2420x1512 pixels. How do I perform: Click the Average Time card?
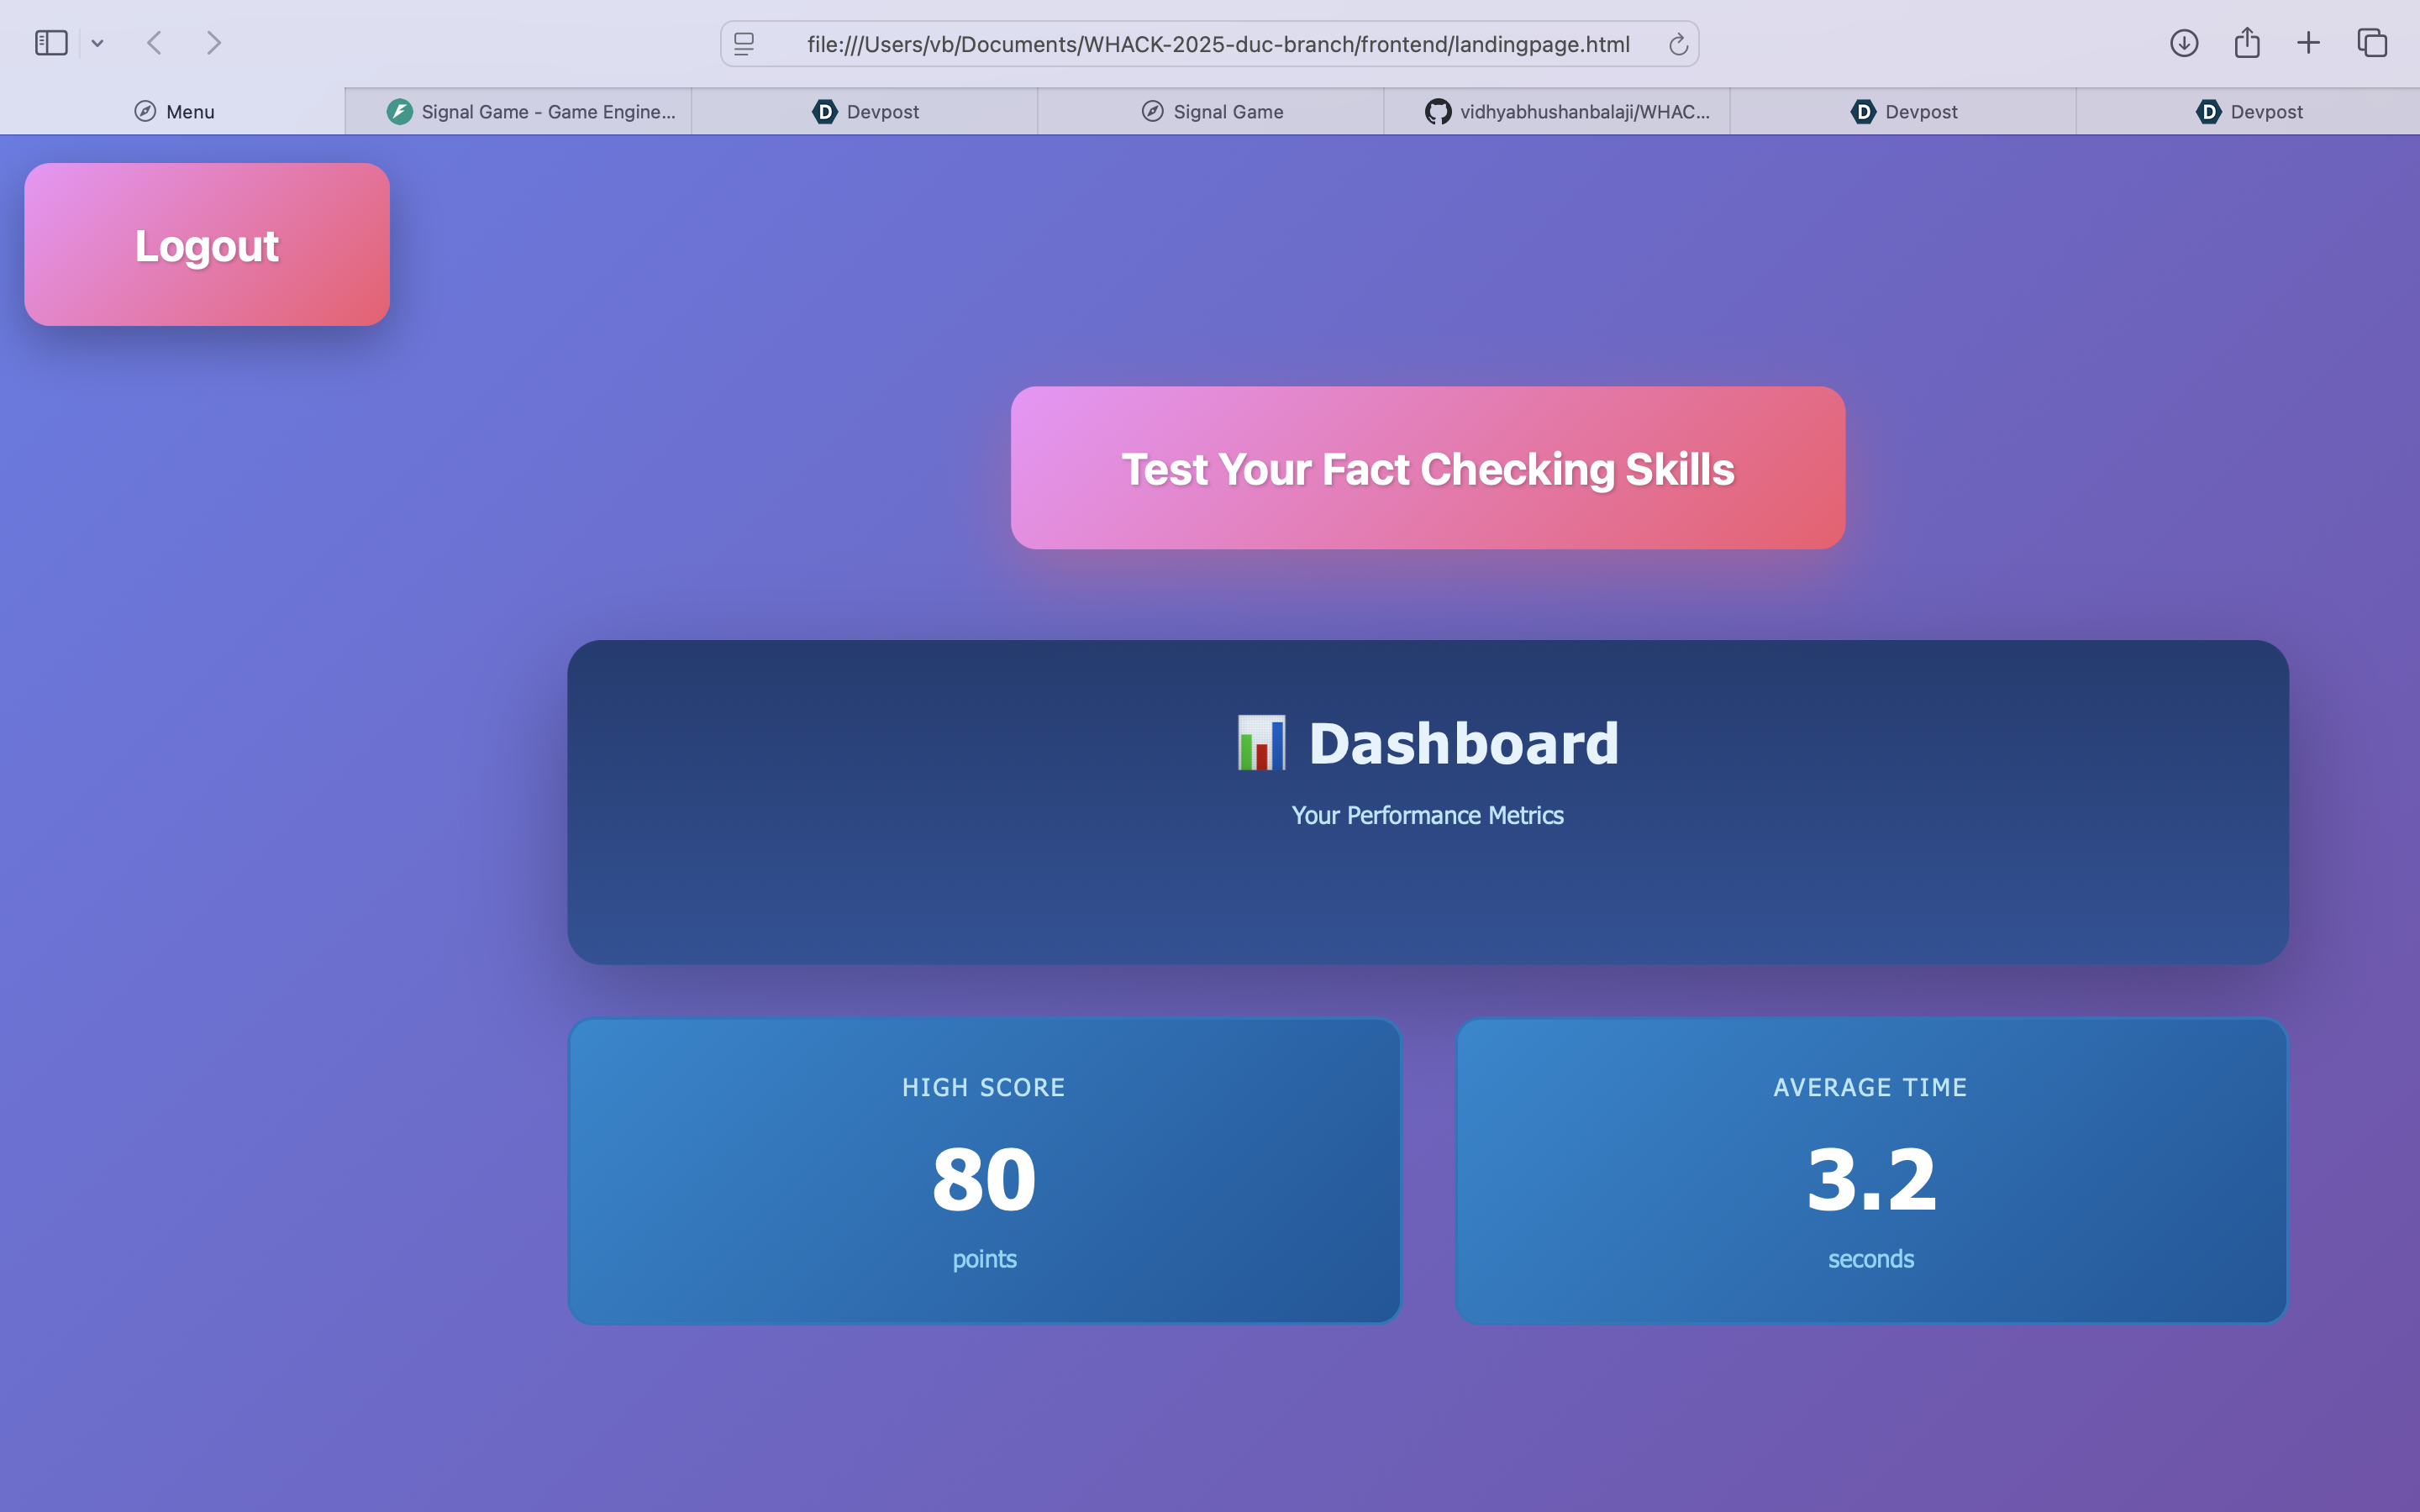(1870, 1171)
